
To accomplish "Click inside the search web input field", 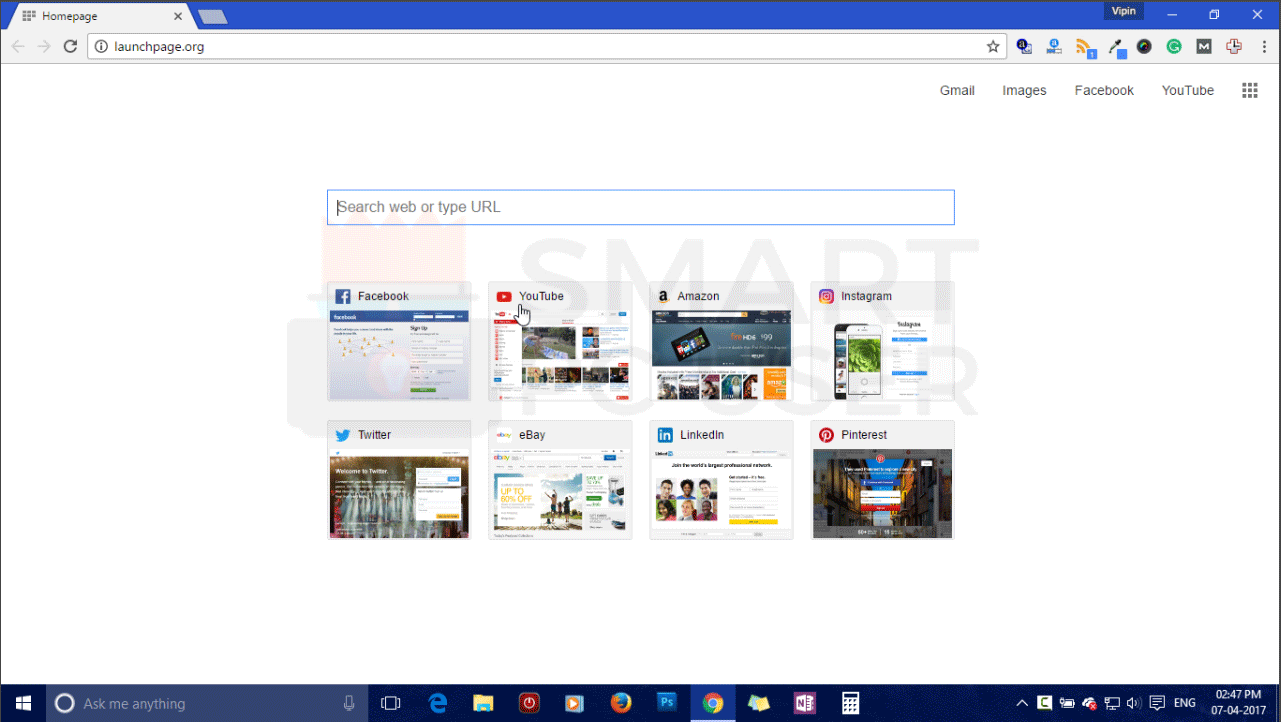I will coord(640,207).
